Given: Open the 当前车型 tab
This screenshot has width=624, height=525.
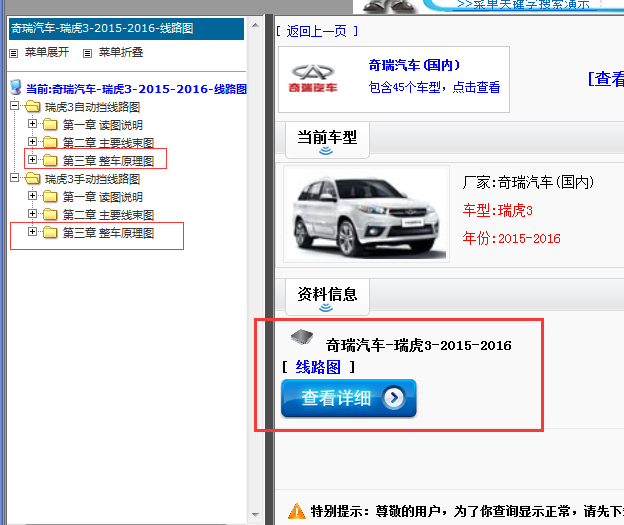Looking at the screenshot, I should [x=327, y=140].
